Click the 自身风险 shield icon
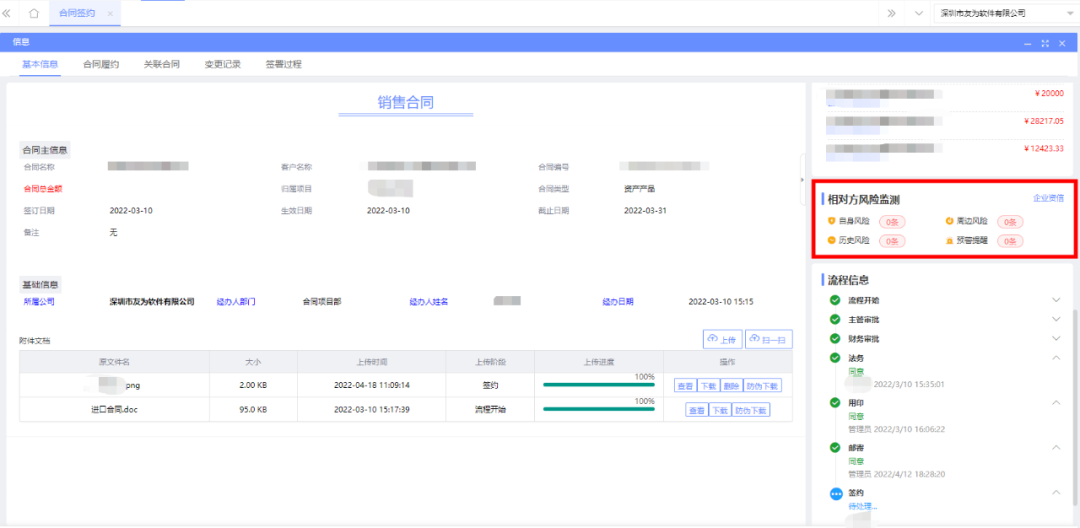This screenshot has height=528, width=1080. [x=832, y=222]
